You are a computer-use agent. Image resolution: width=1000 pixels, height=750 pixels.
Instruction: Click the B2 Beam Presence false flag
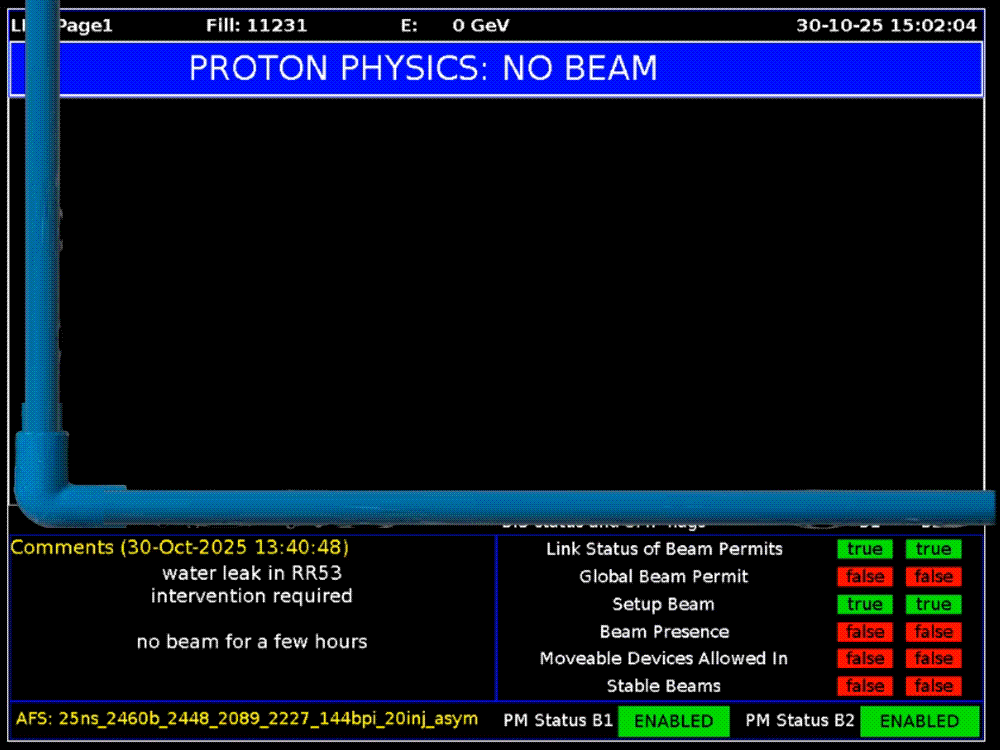tap(933, 632)
